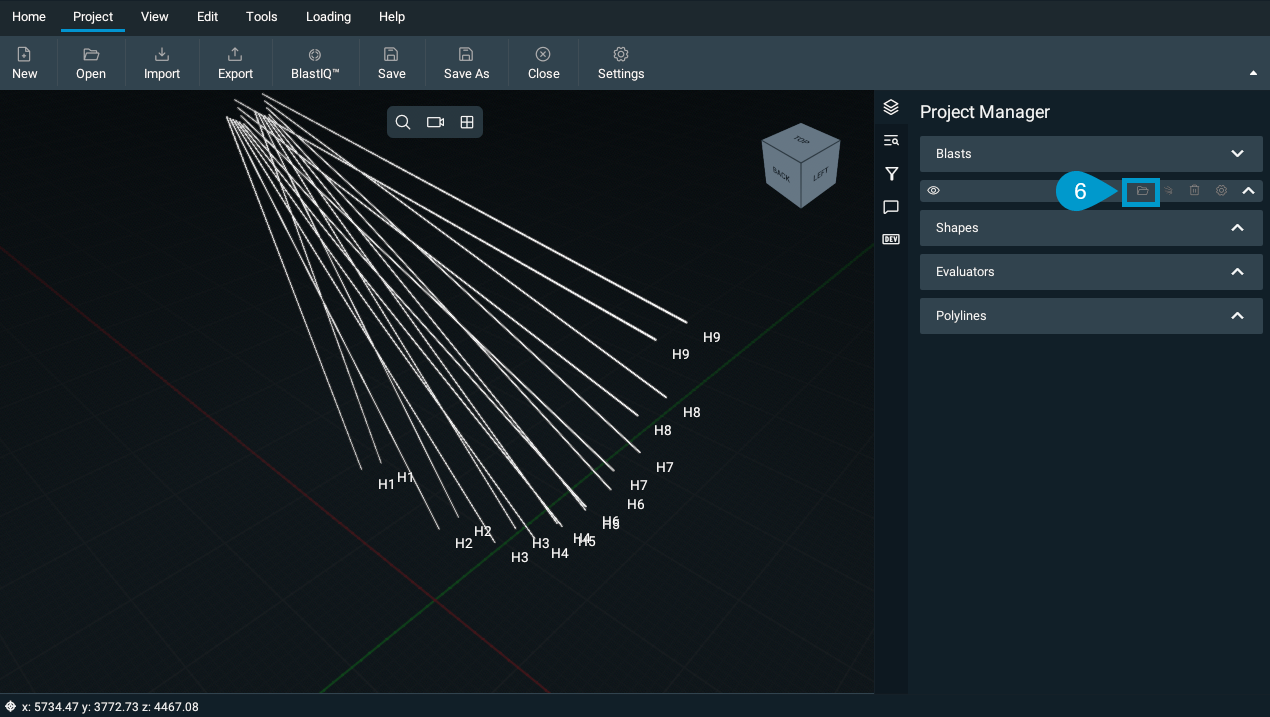Select the Project tab
The image size is (1270, 717).
coord(93,16)
